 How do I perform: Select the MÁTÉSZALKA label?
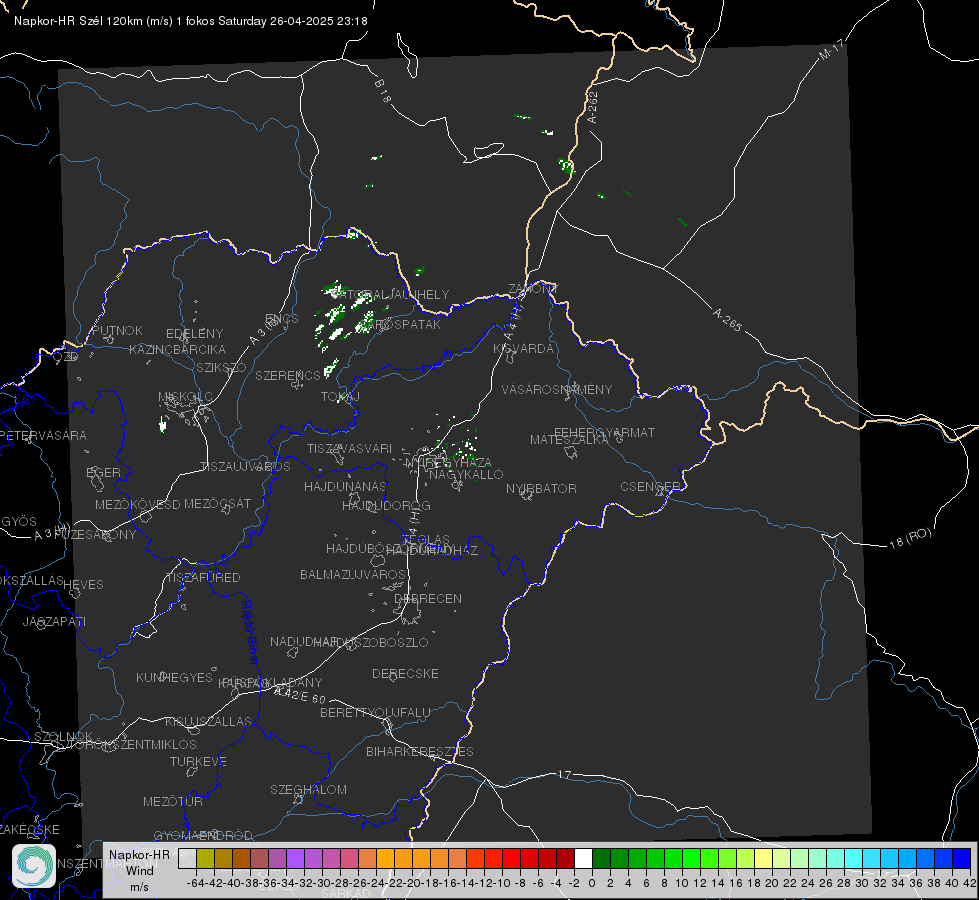click(569, 440)
